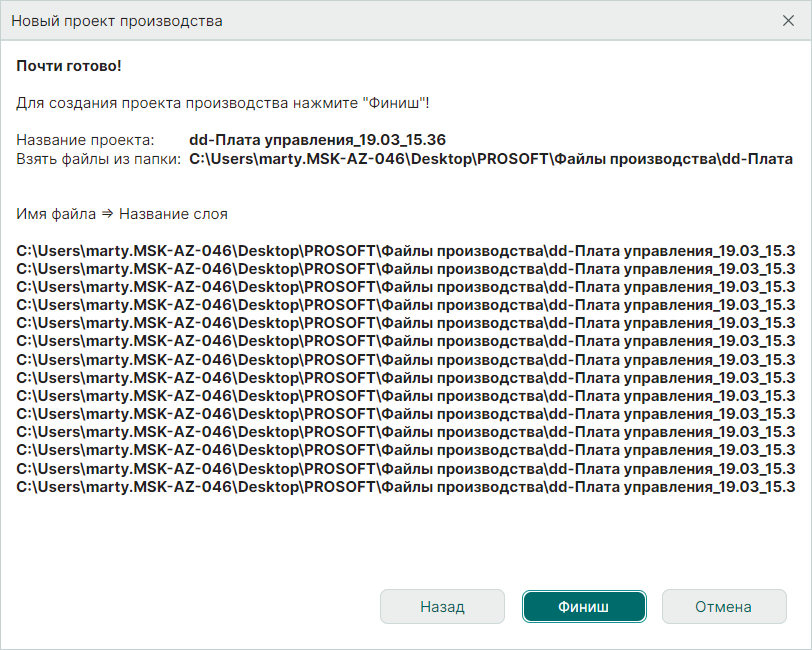The width and height of the screenshot is (812, 650).
Task: Click the Взять файлы из папки: label
Action: click(x=98, y=158)
